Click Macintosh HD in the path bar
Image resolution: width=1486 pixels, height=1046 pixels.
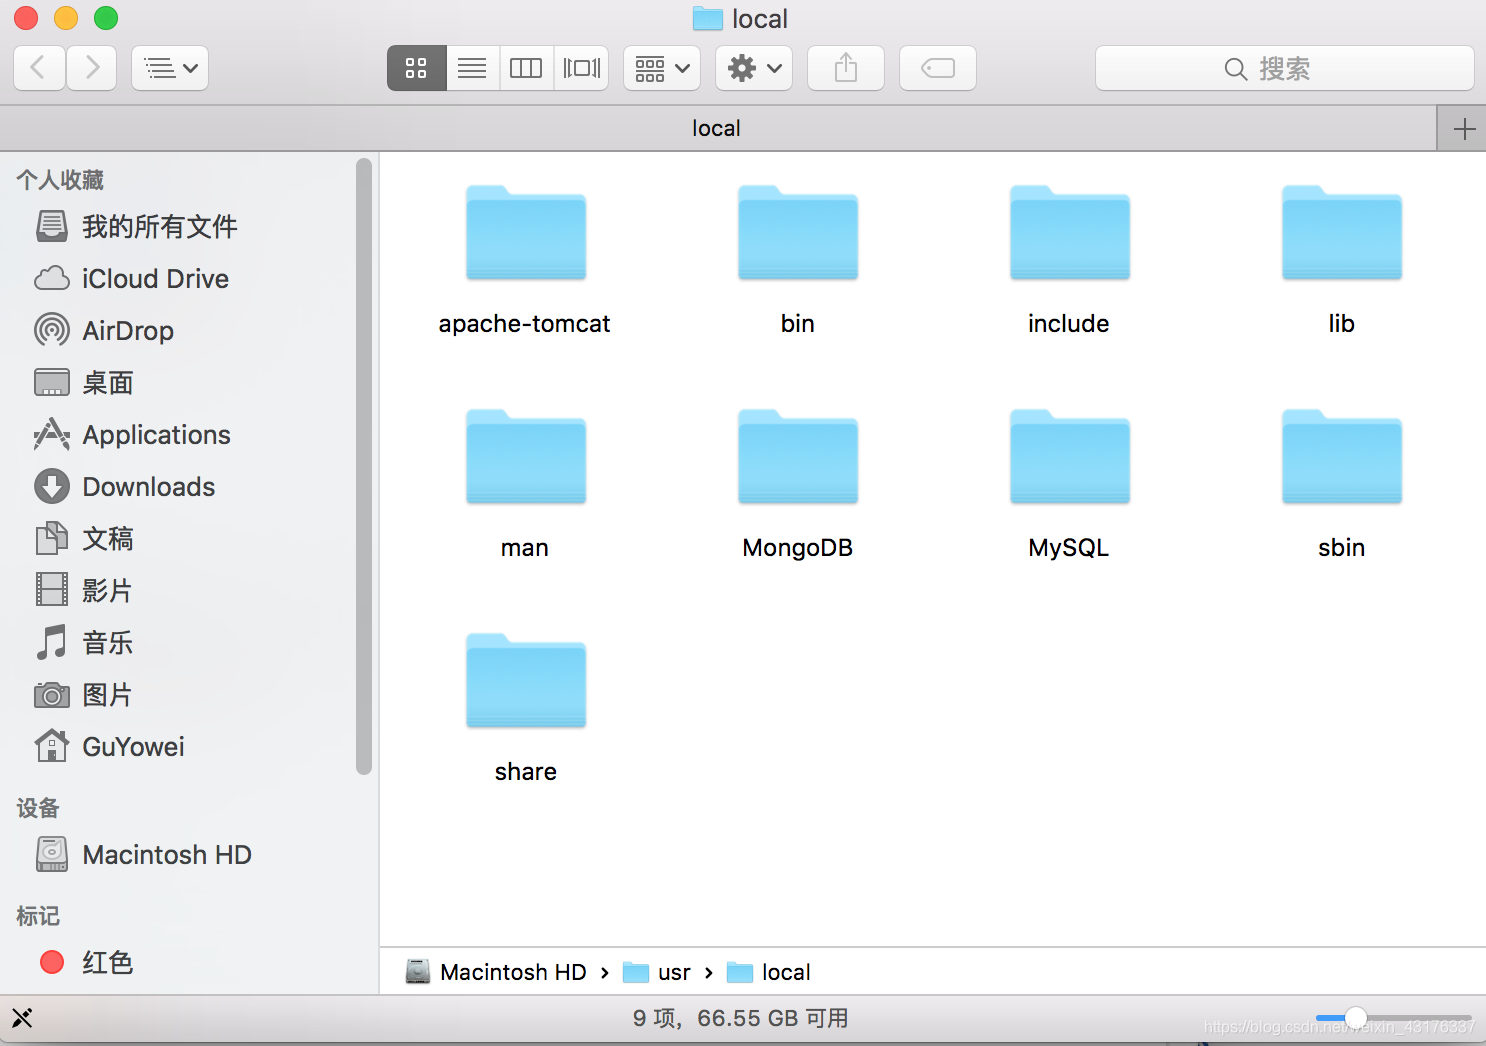(x=496, y=972)
